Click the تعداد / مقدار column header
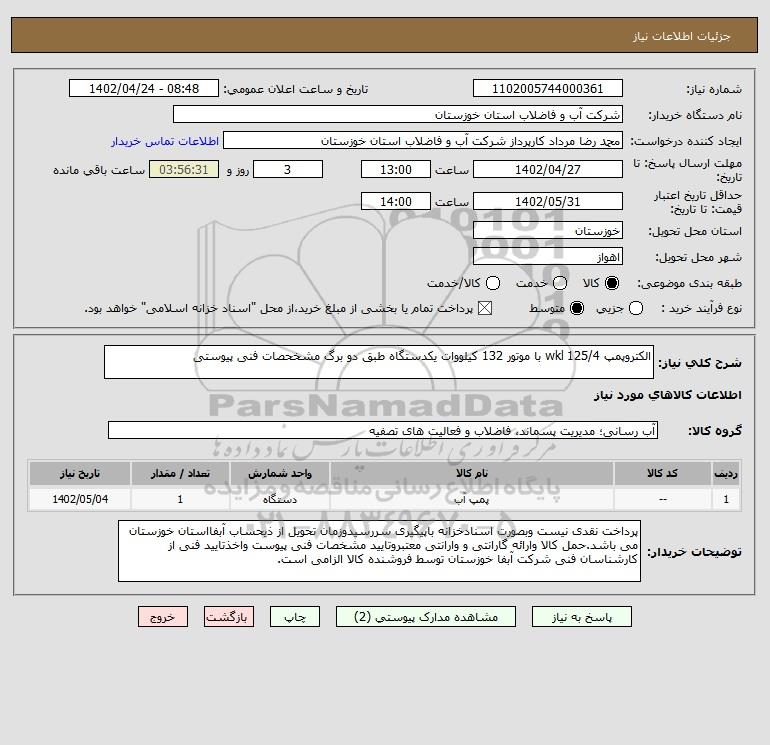Viewport: 770px width, 745px height. click(x=180, y=473)
